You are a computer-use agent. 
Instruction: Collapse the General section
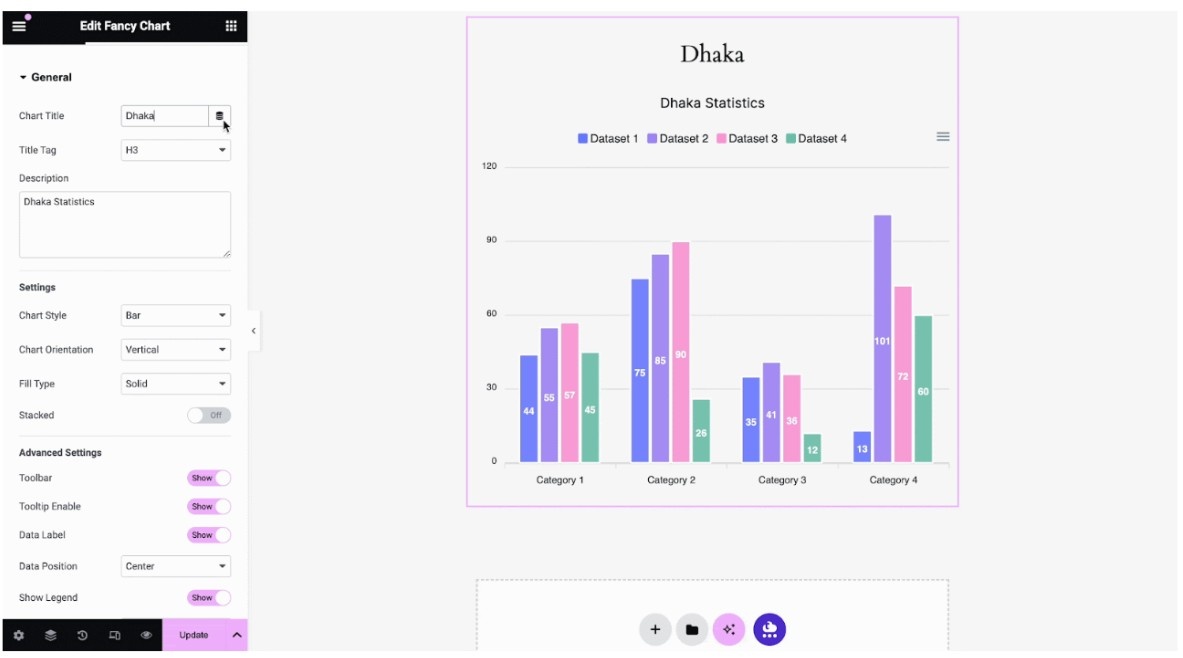point(45,77)
